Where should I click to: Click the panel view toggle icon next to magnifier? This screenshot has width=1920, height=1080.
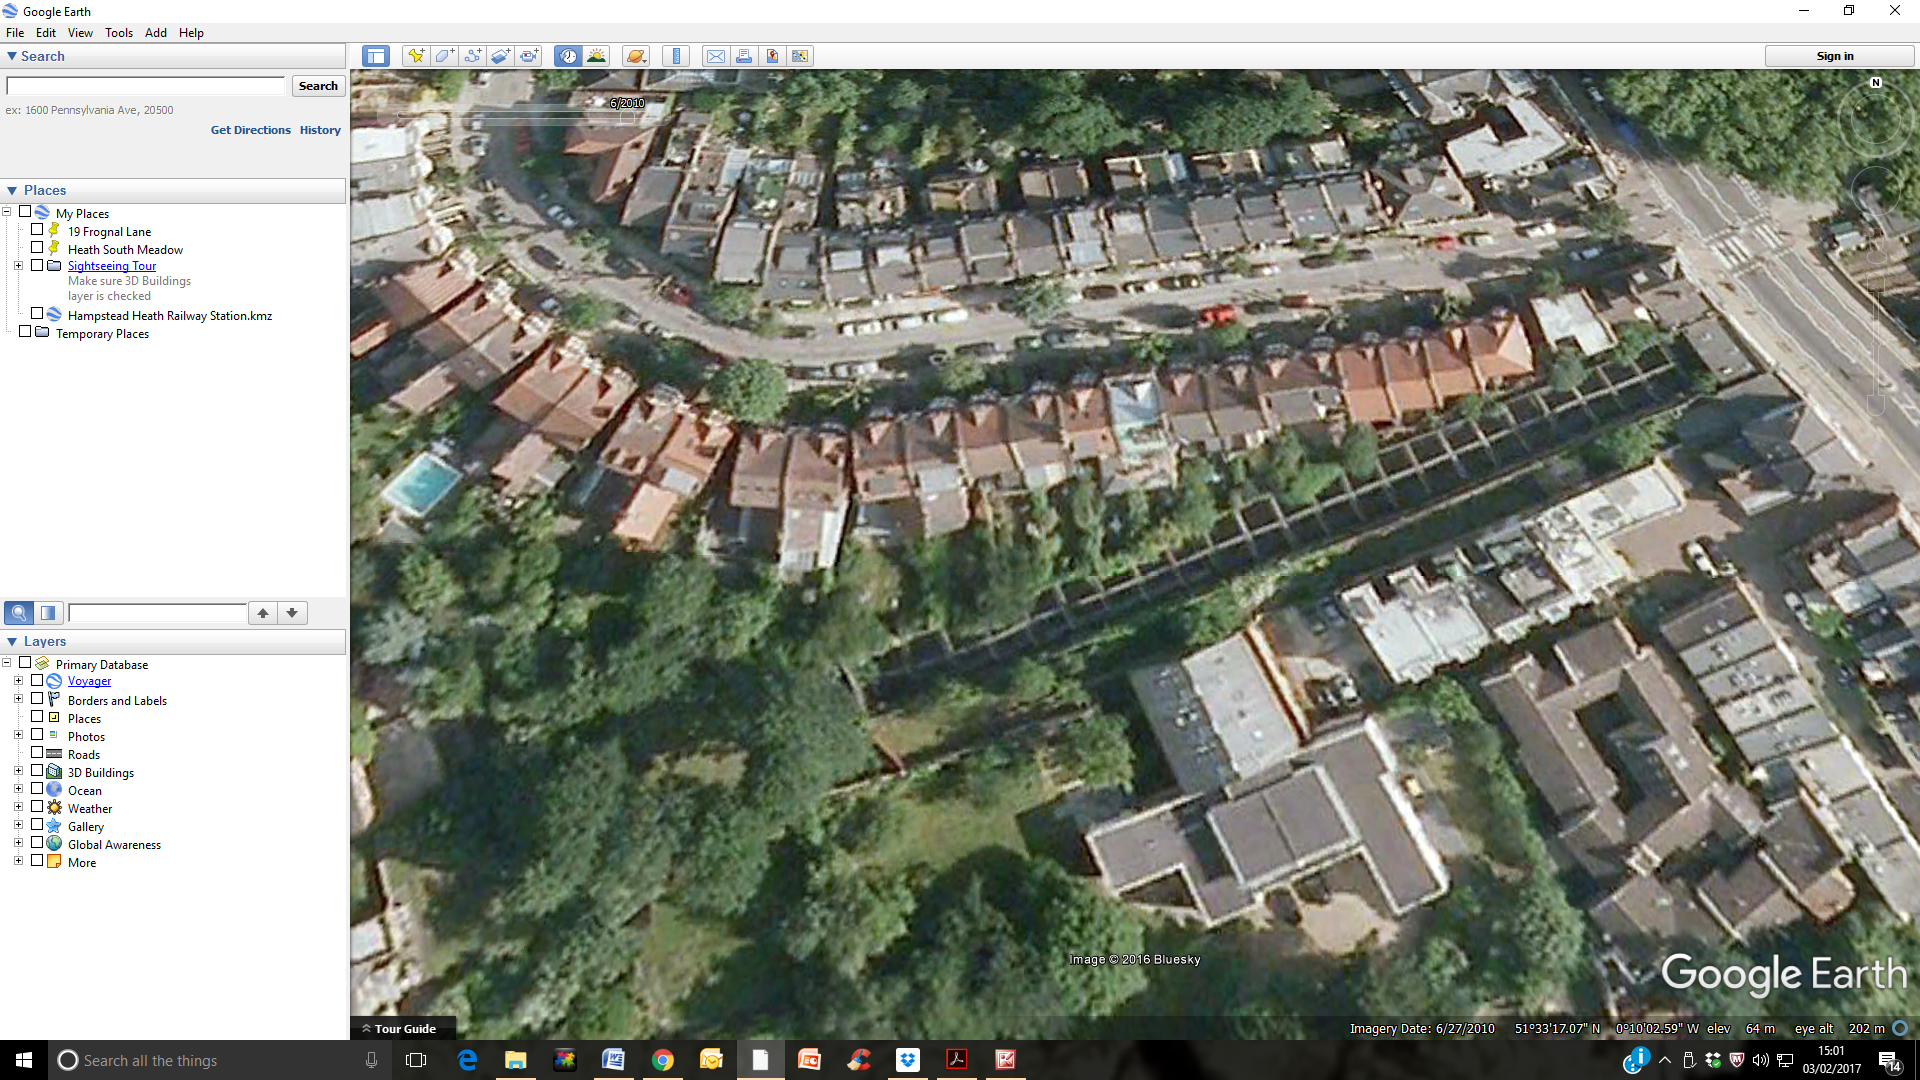48,613
